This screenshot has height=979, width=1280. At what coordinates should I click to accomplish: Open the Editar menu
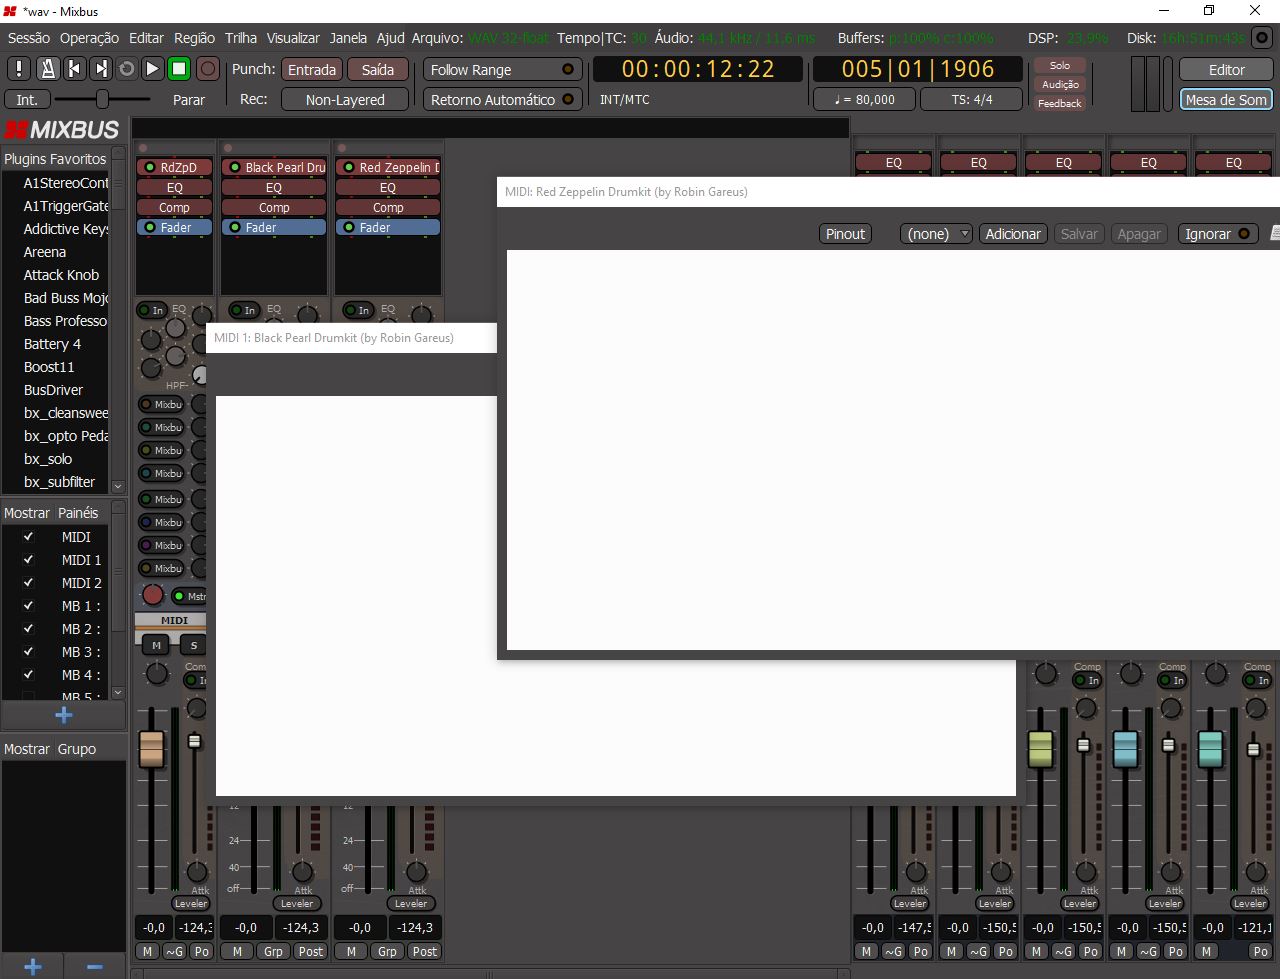[x=146, y=38]
